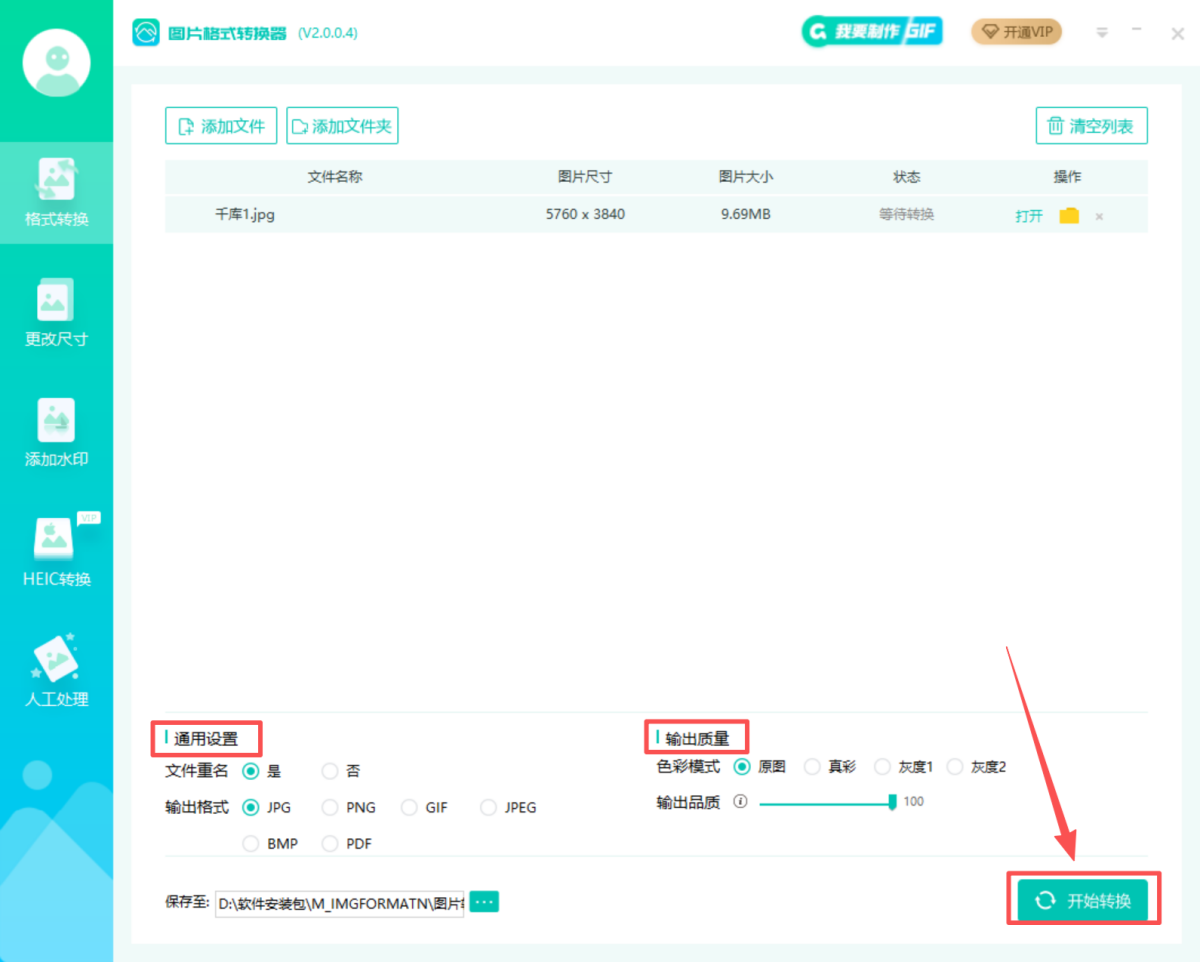Choose PNG as output format
1200x962 pixels.
(x=330, y=807)
